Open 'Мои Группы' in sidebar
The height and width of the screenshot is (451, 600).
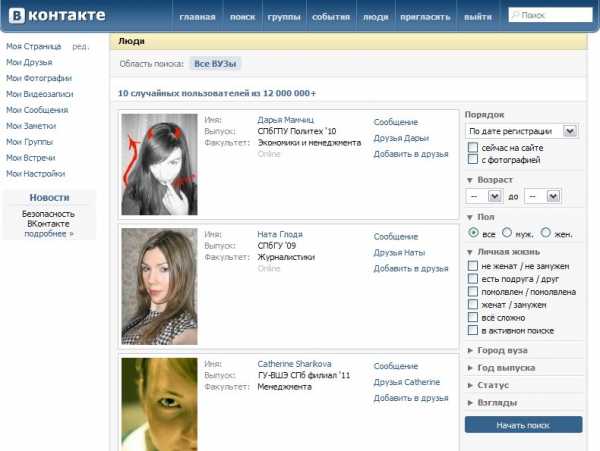pos(29,142)
